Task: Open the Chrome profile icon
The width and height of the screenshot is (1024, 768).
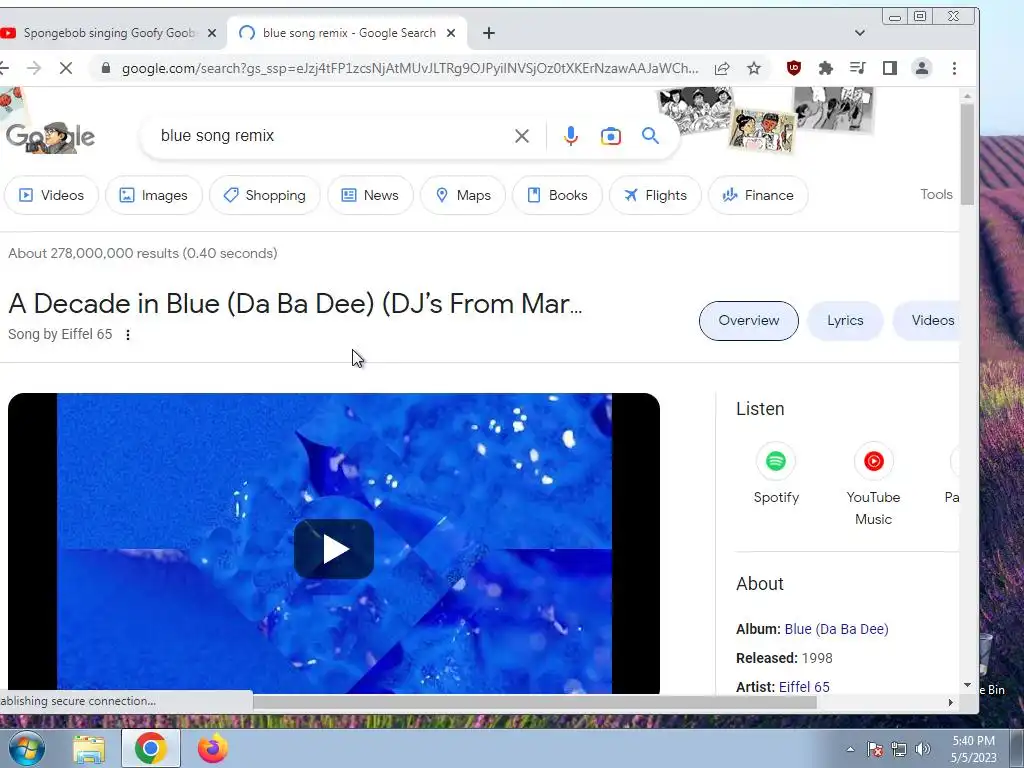Action: point(921,68)
